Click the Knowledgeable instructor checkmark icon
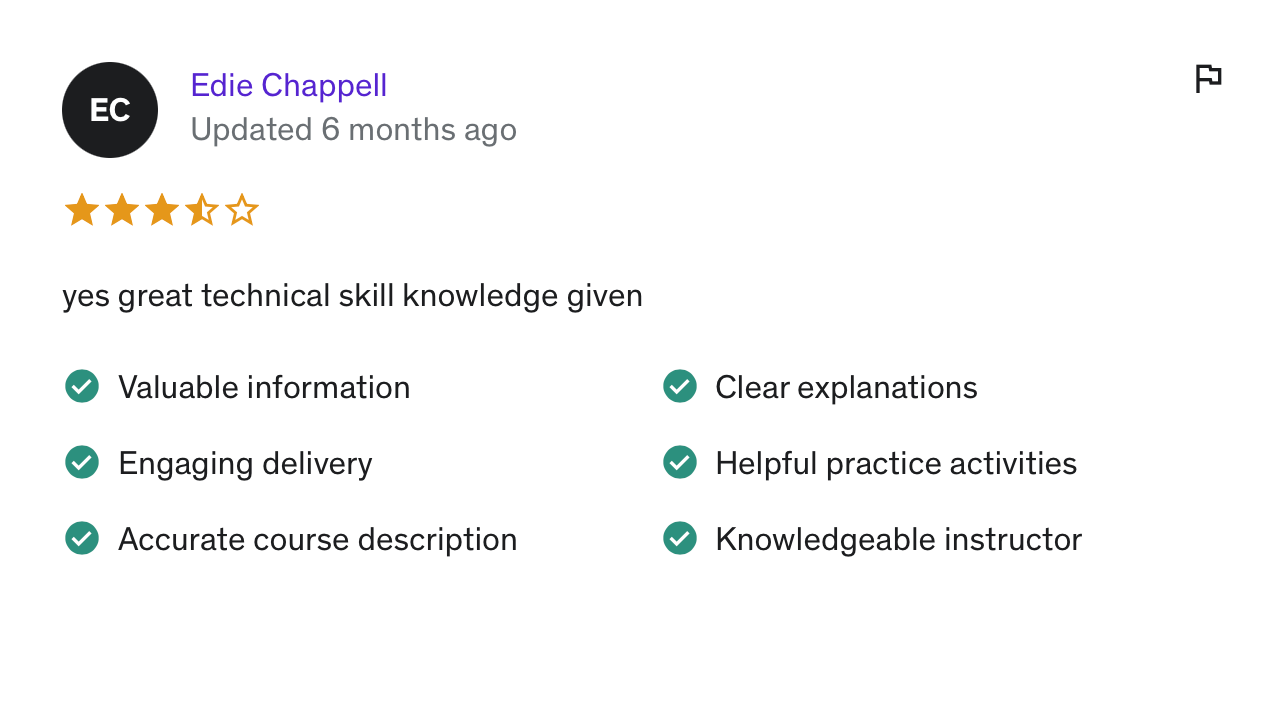Image resolution: width=1288 pixels, height=726 pixels. [680, 538]
